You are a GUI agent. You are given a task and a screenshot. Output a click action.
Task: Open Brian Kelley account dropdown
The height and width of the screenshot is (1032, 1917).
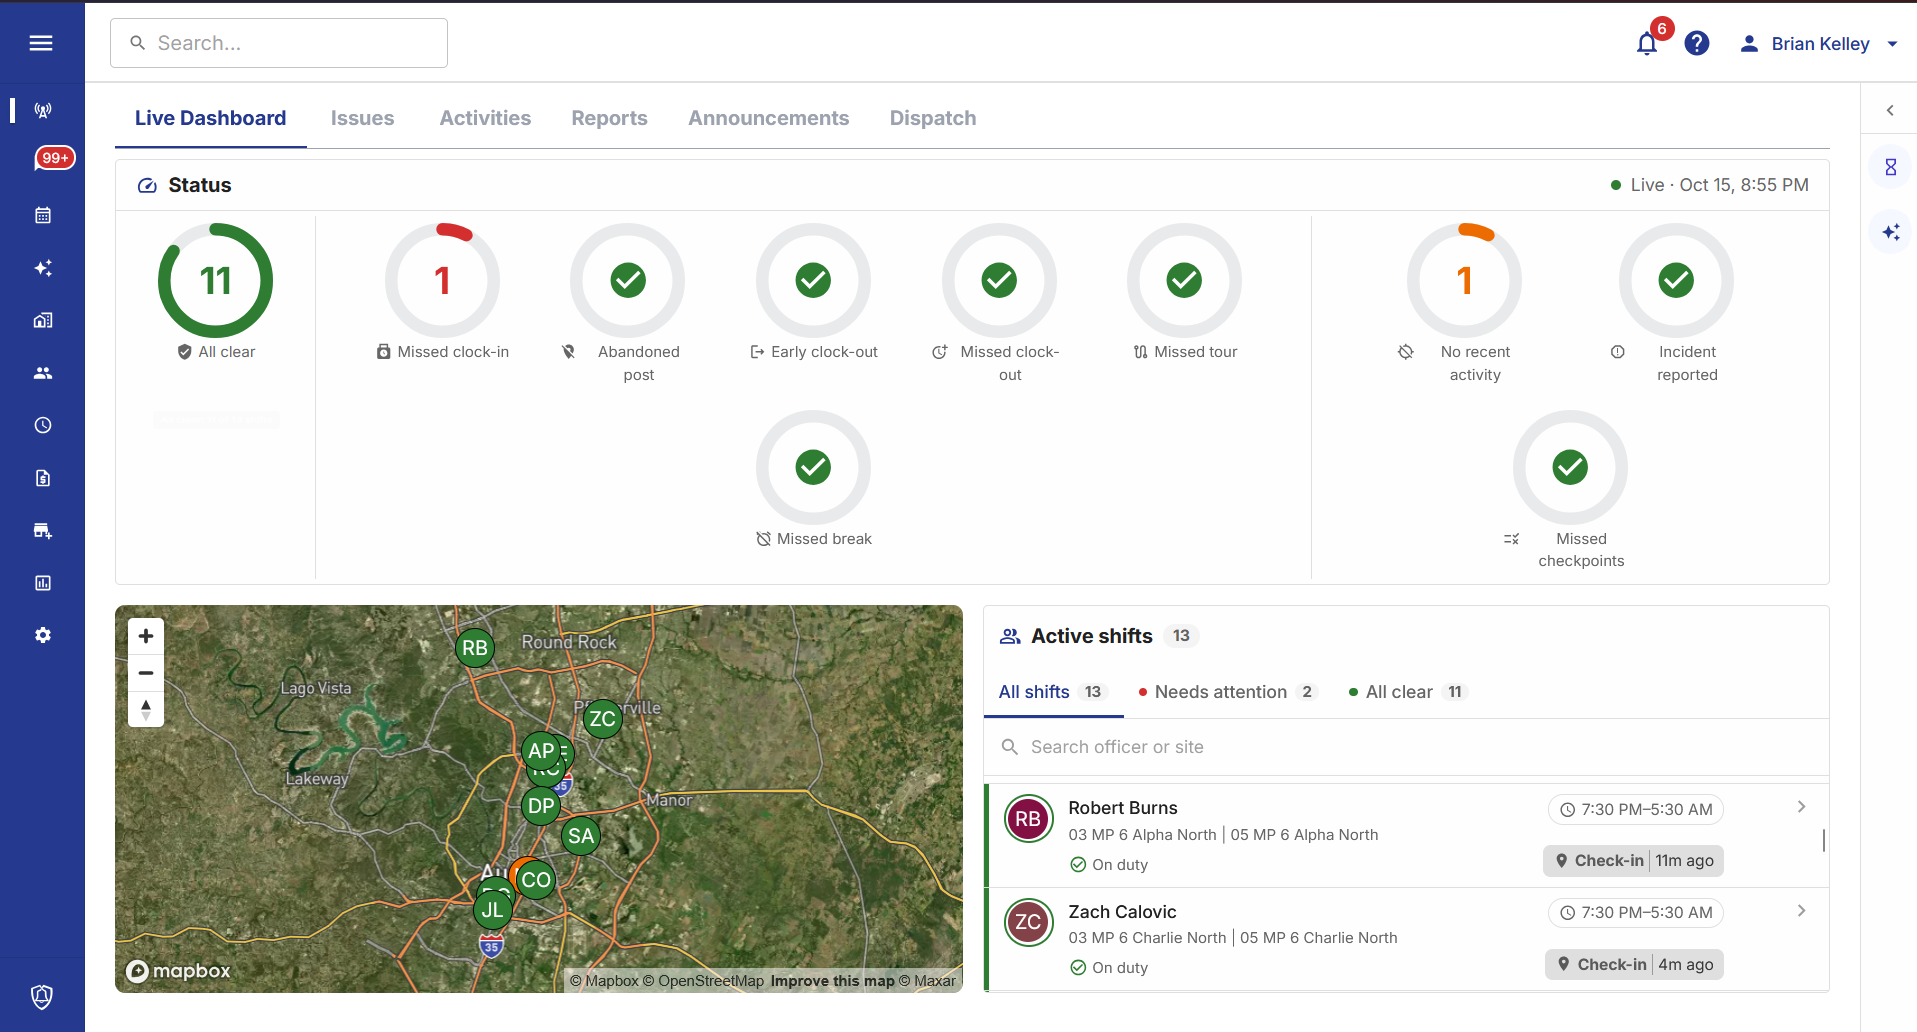click(1819, 43)
